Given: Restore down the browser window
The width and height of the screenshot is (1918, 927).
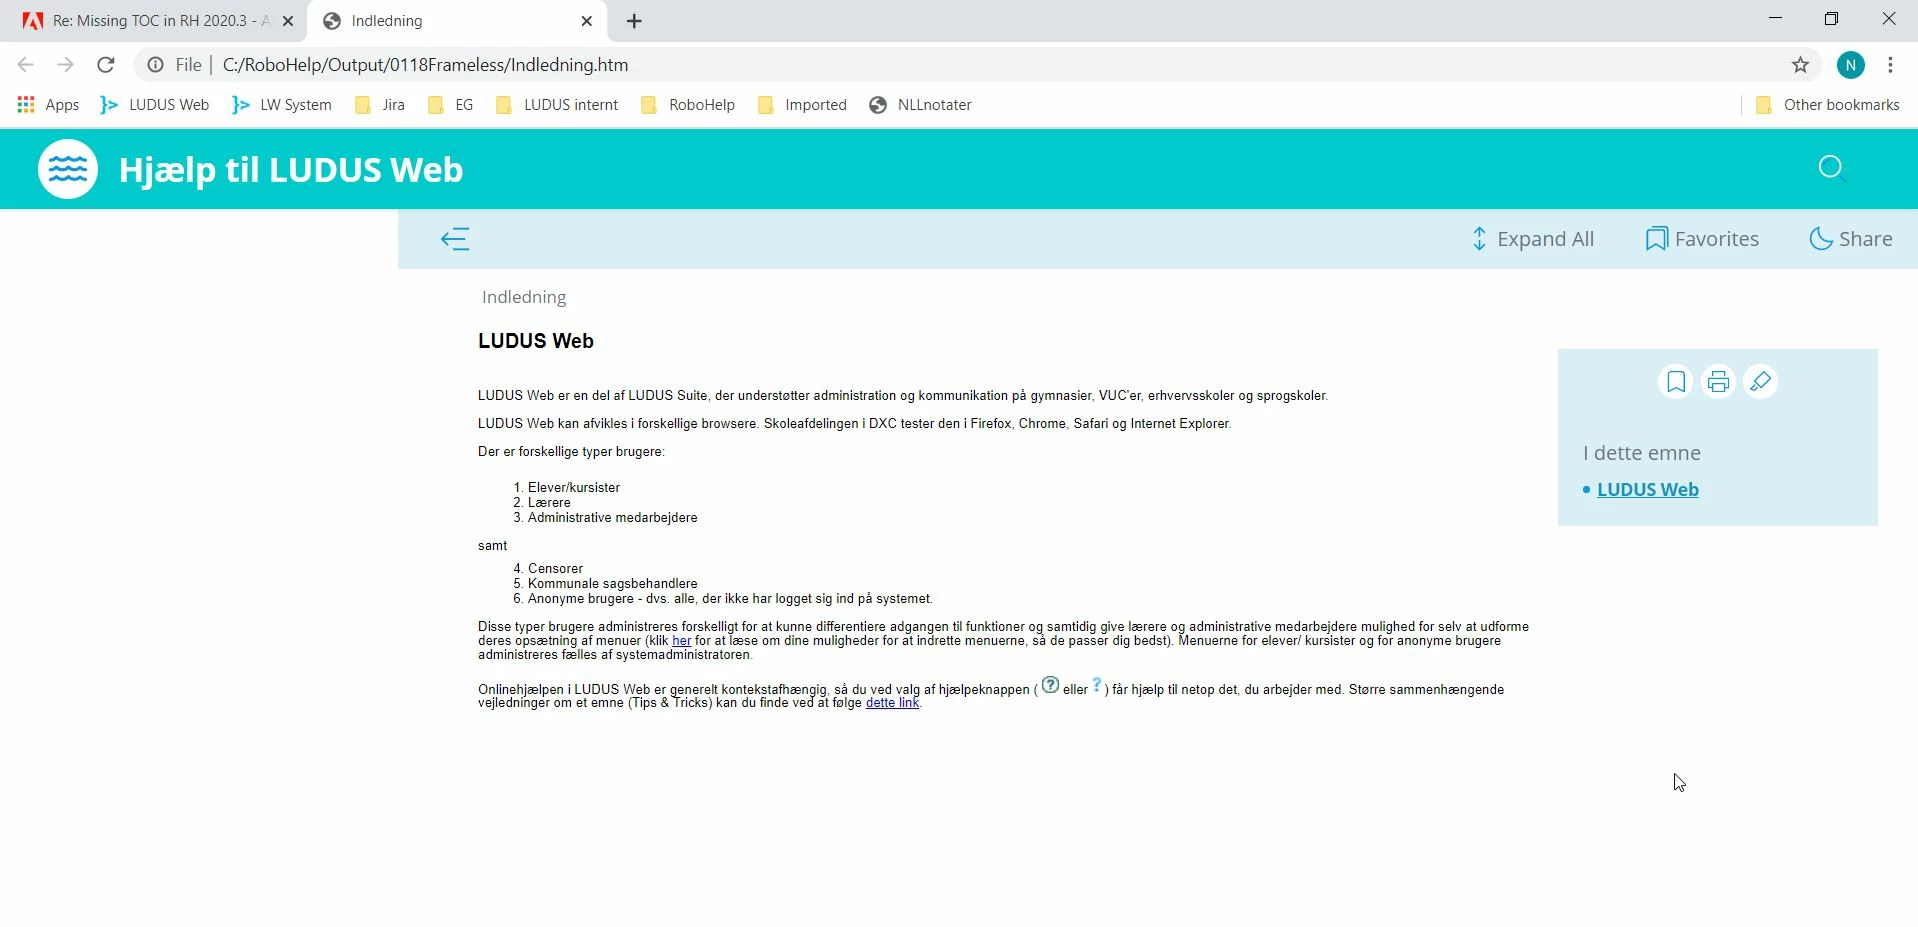Looking at the screenshot, I should point(1832,19).
